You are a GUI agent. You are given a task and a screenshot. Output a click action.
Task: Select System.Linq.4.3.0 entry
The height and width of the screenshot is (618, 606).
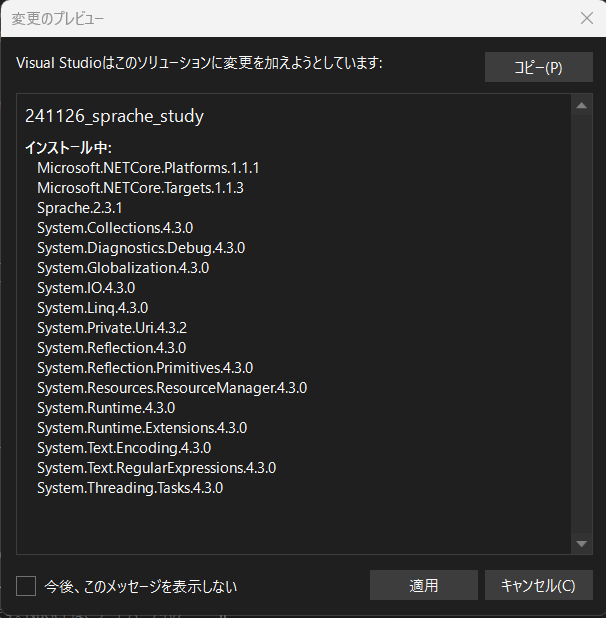[93, 308]
